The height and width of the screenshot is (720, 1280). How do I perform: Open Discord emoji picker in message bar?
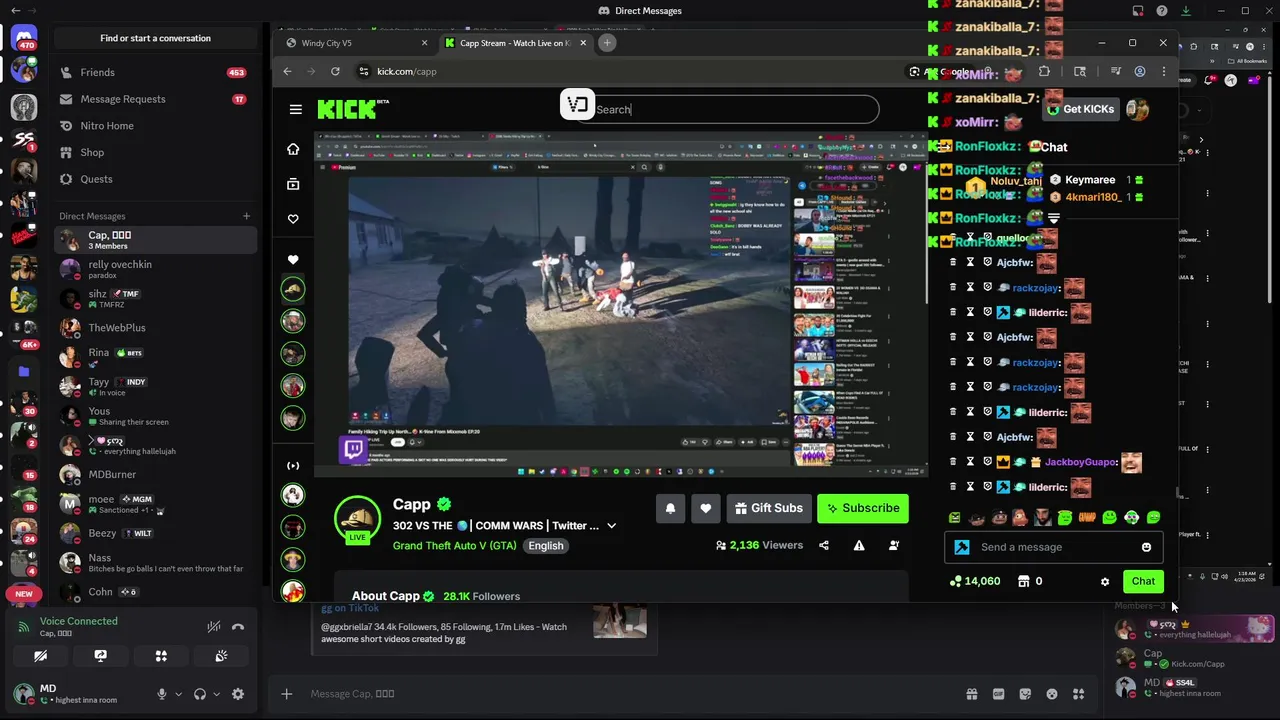click(x=1052, y=694)
